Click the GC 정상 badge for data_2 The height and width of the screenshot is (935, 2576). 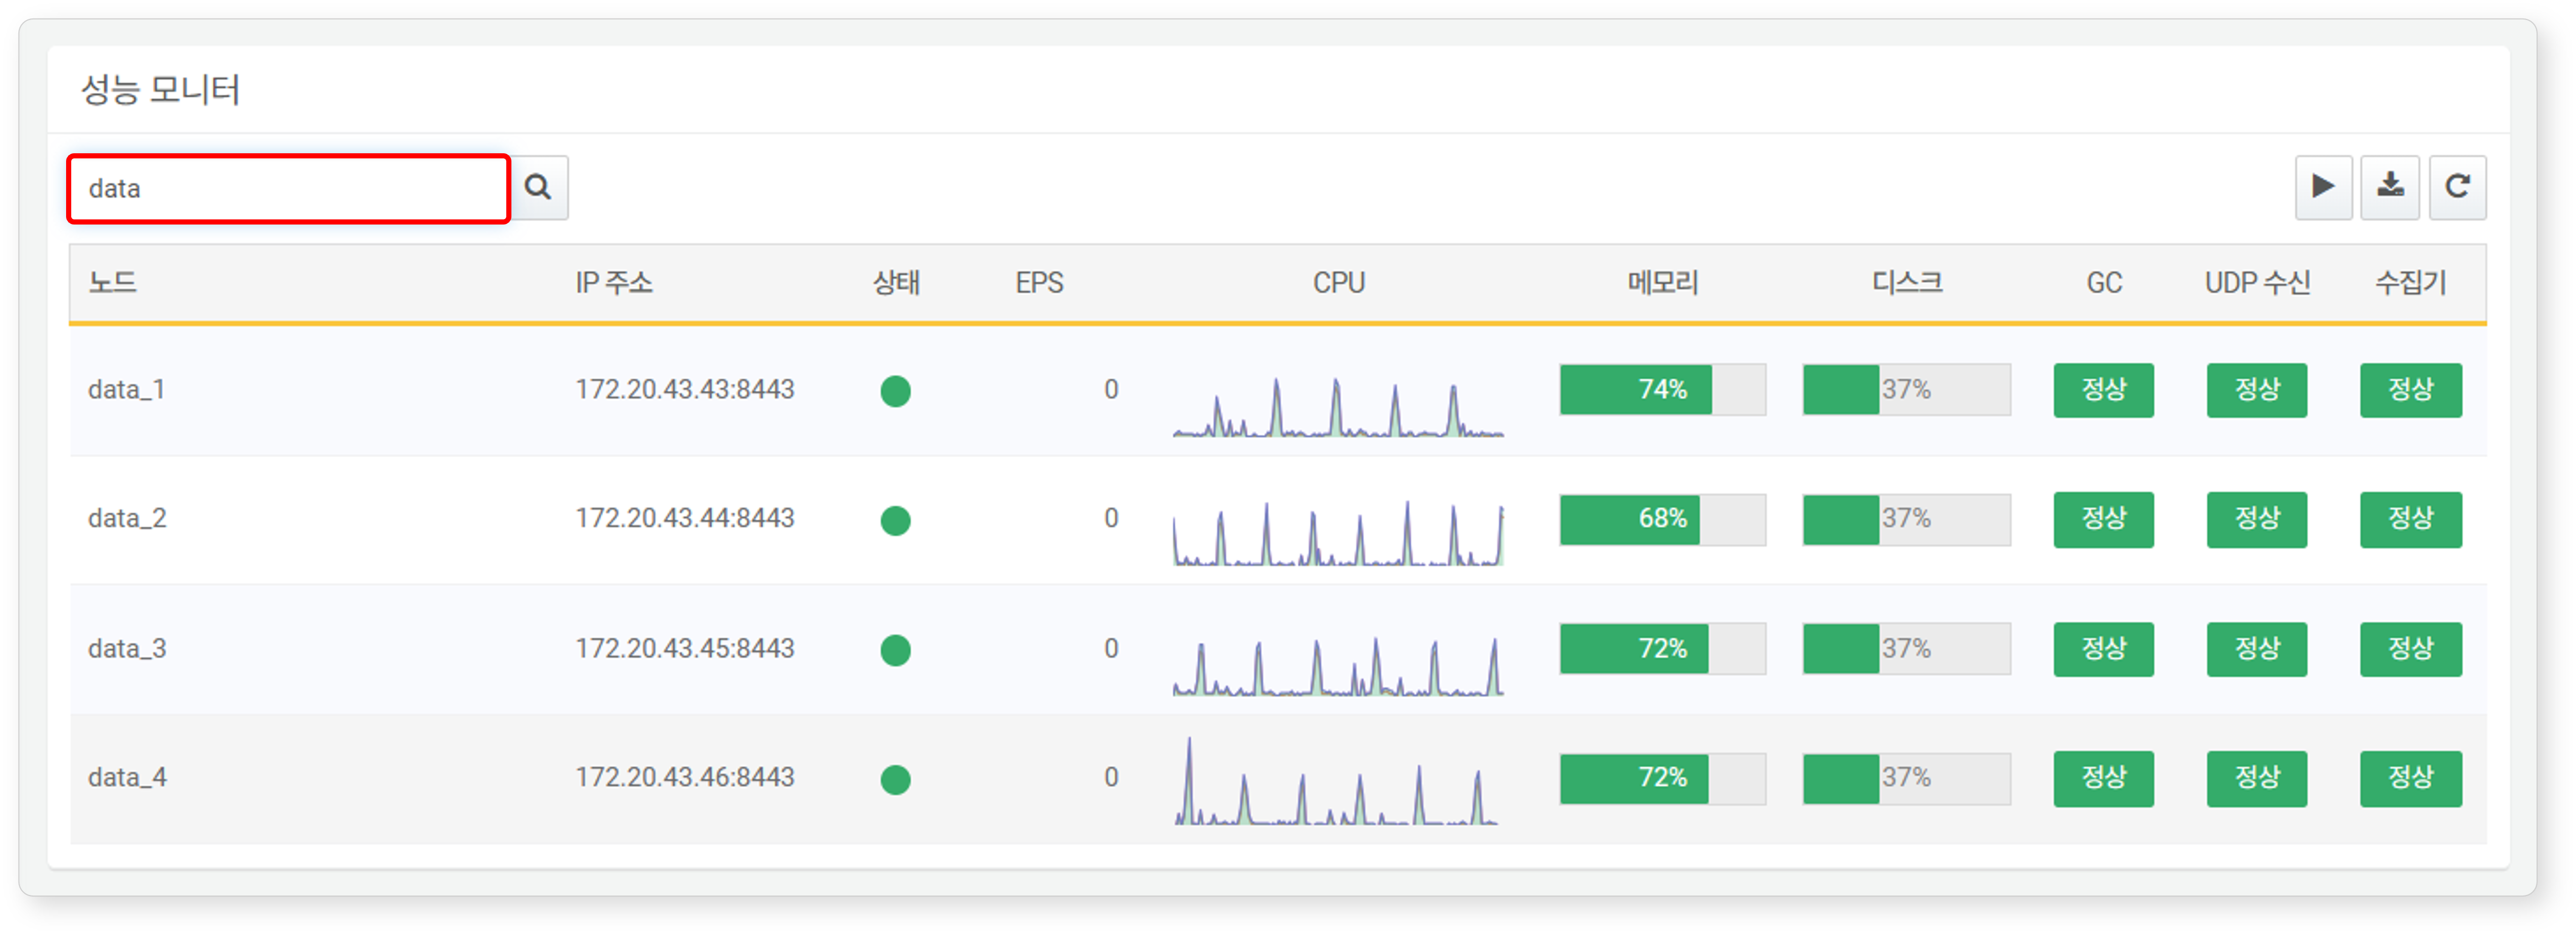coord(2104,519)
